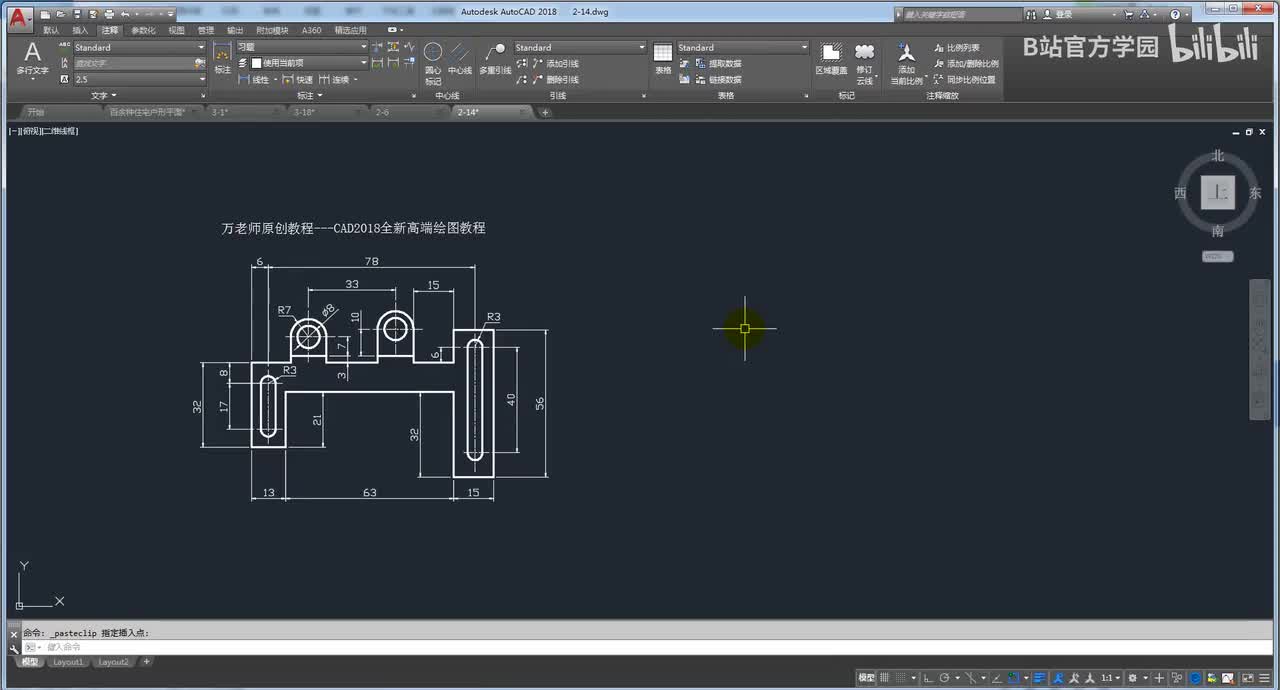Click the Undo arrow in quick access toolbar
This screenshot has height=690, width=1280.
tap(125, 14)
